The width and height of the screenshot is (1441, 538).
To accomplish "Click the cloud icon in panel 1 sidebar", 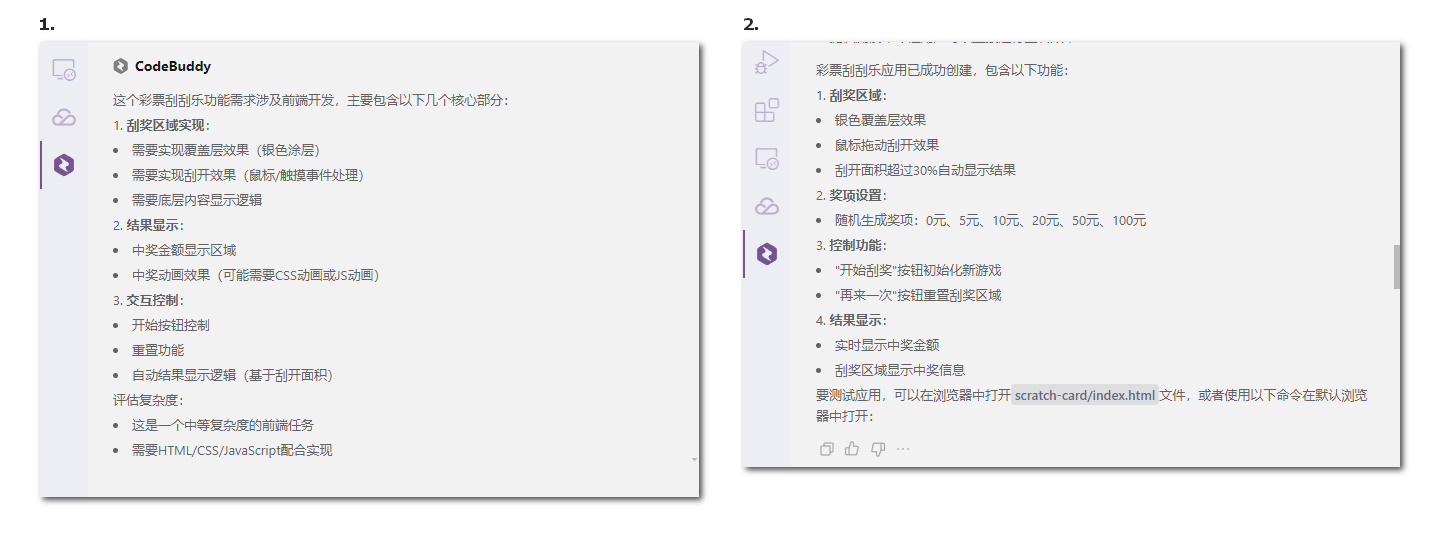I will coord(64,117).
